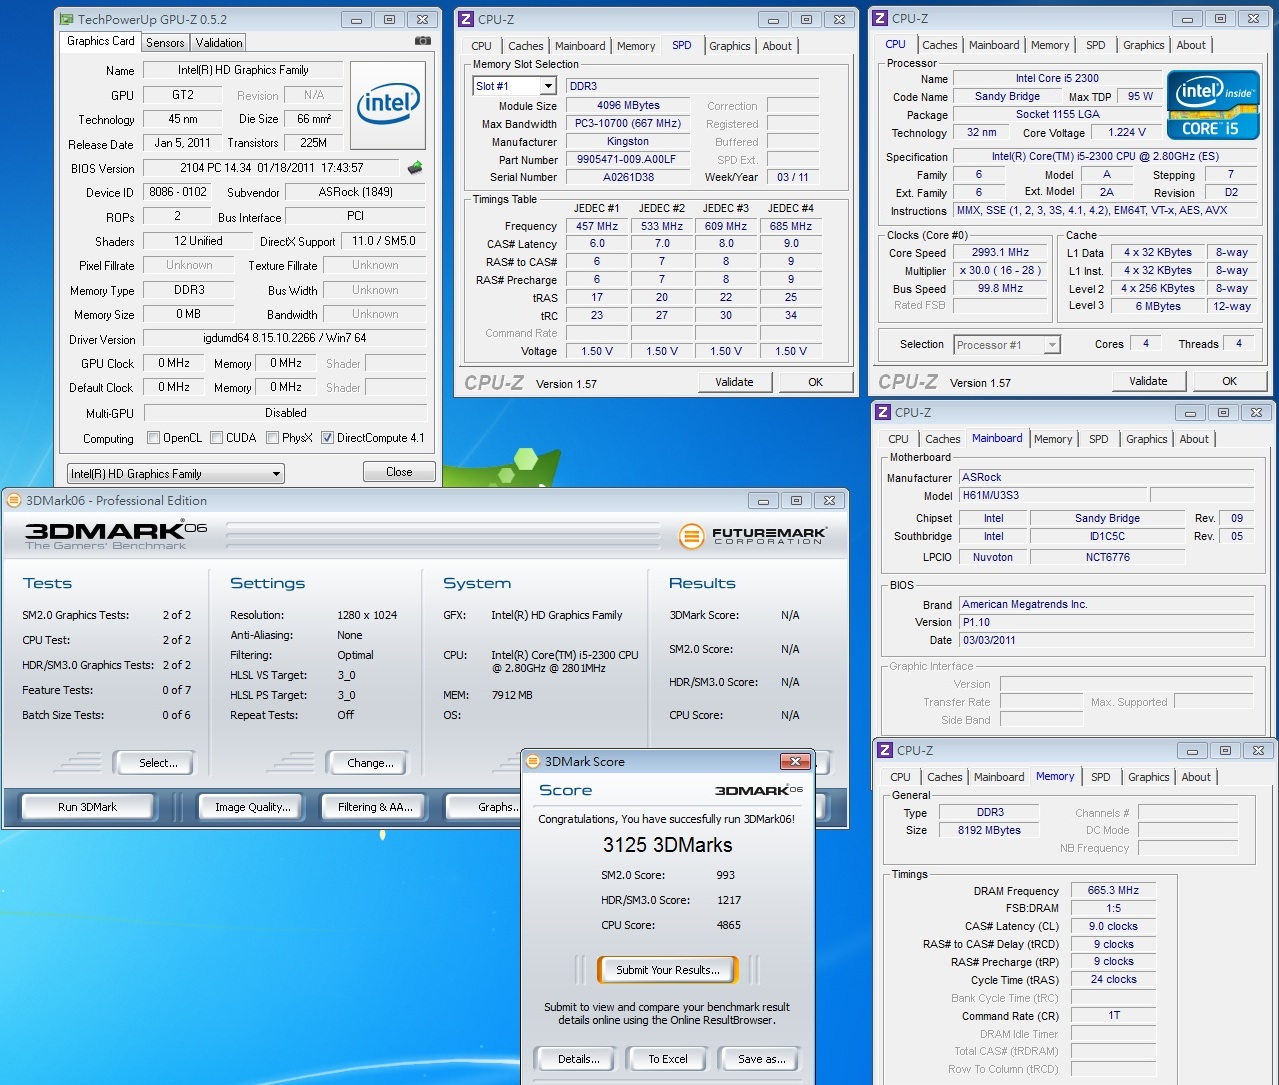Screen dimensions: 1279x1085
Task: Select the About tab in the CPU-Z SPD window
Action: pyautogui.click(x=777, y=46)
